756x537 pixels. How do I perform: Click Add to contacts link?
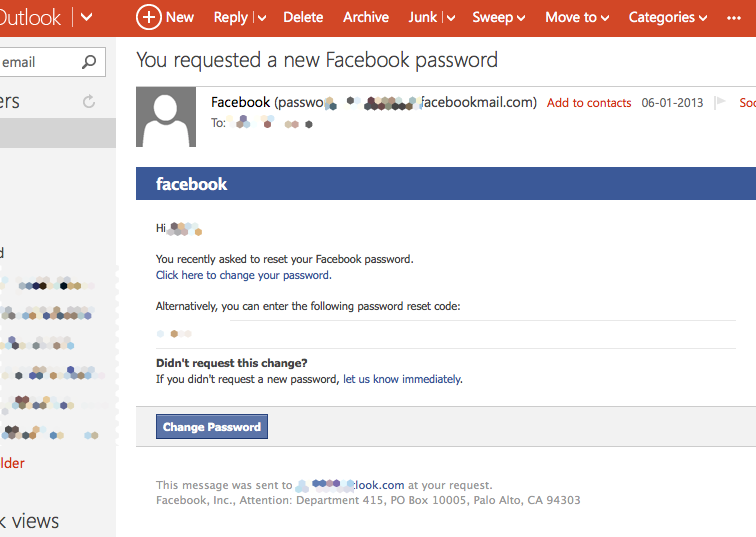click(x=589, y=103)
